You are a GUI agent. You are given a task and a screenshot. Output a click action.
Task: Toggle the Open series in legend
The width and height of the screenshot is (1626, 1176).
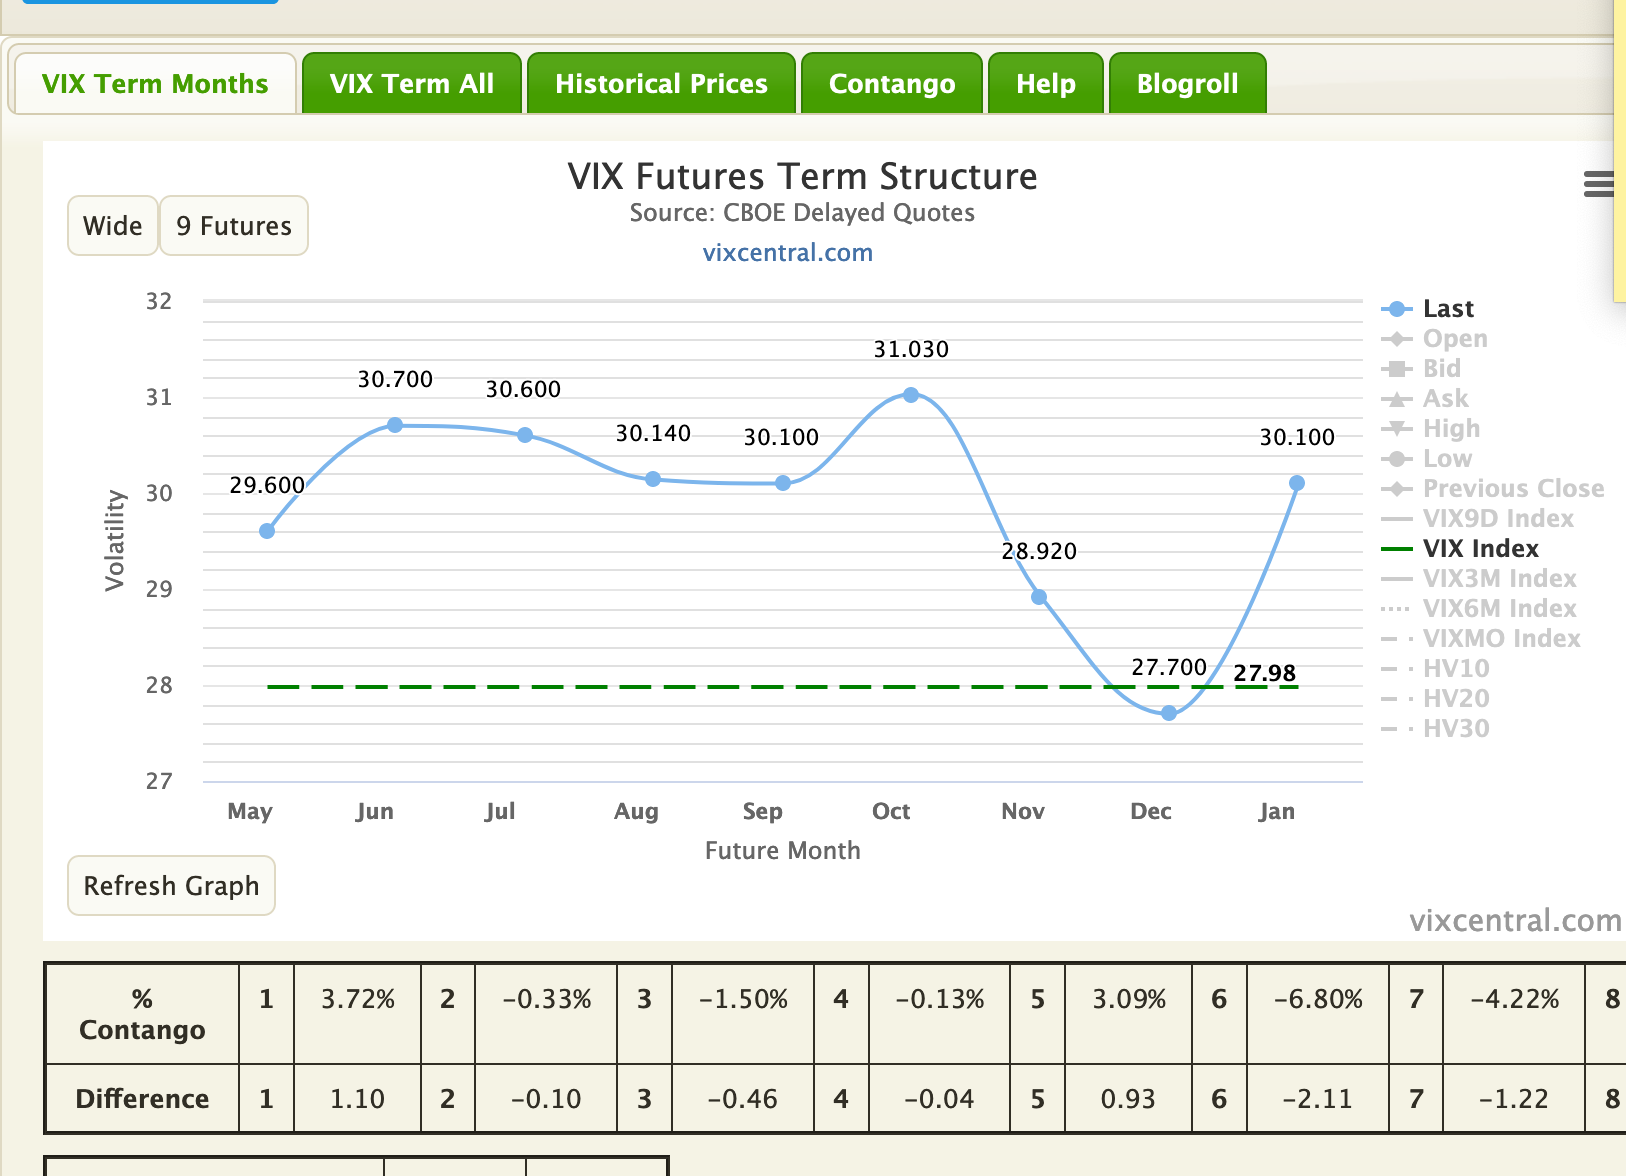tap(1434, 339)
